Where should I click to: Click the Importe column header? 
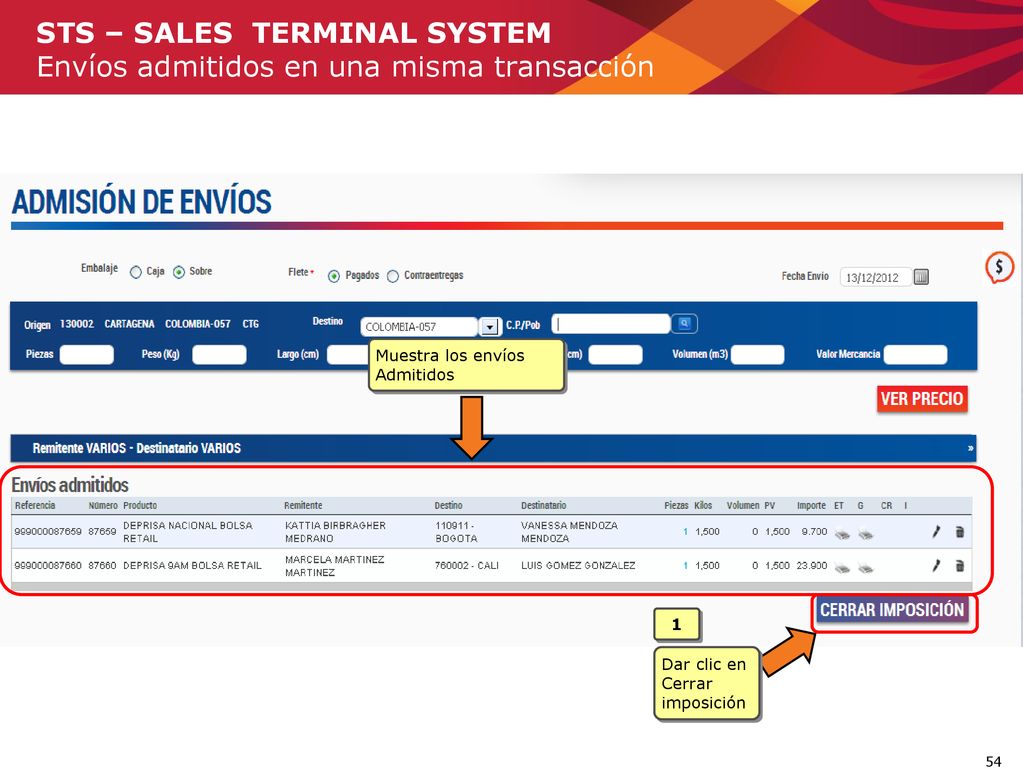pos(811,506)
